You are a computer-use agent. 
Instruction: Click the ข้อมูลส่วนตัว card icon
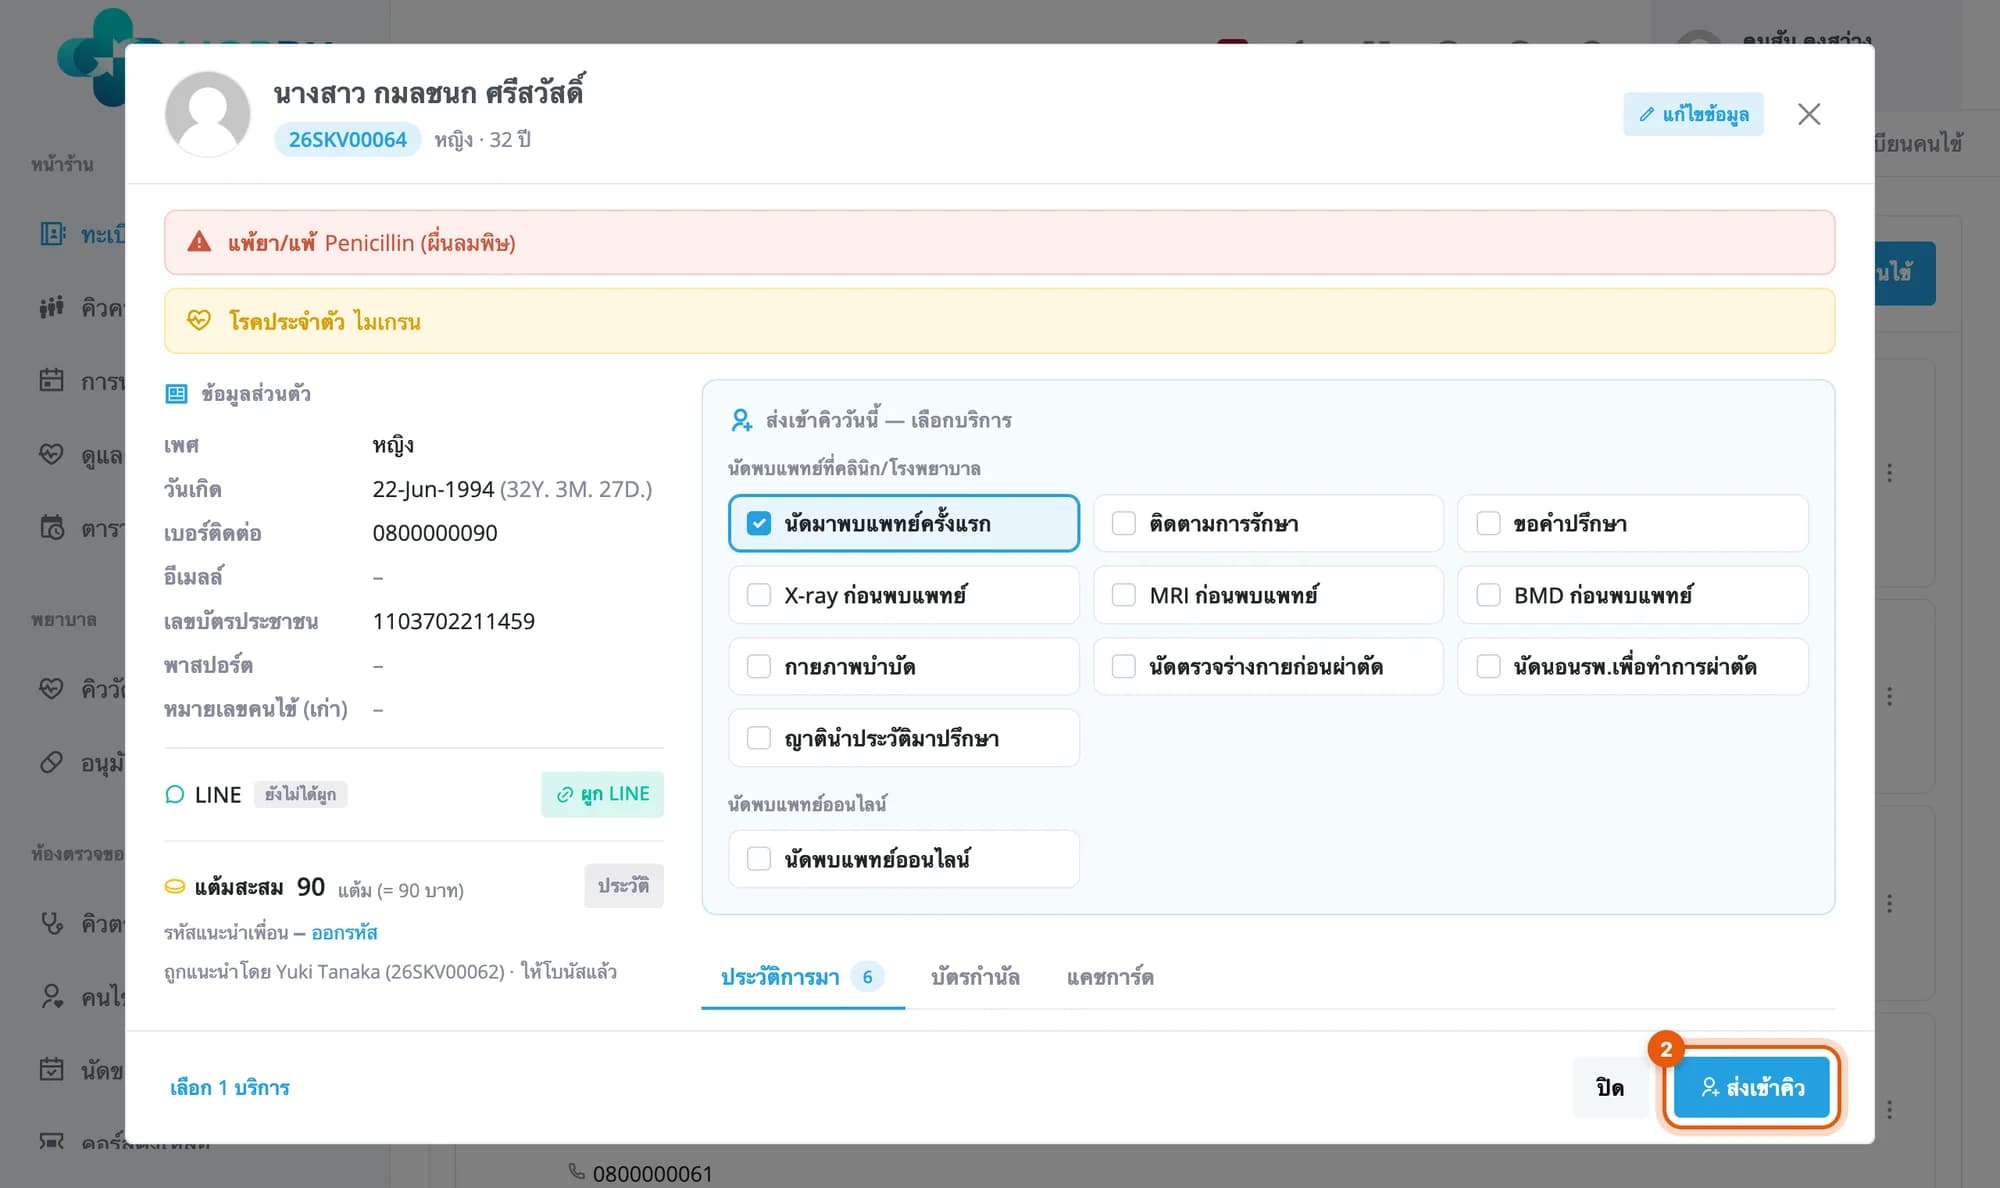click(x=176, y=394)
